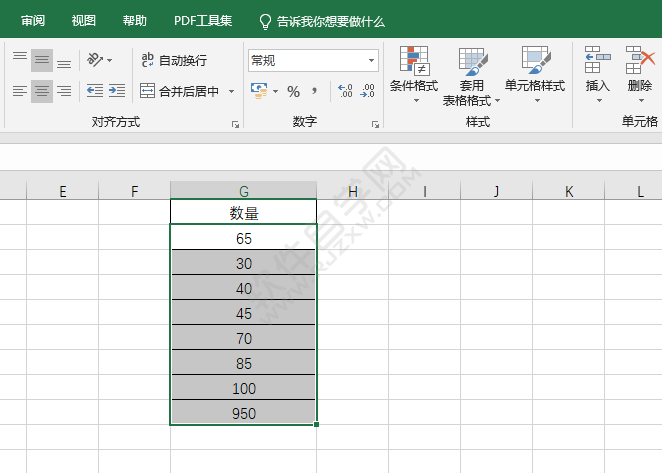
Task: Click the align text left icon
Action: 20,91
